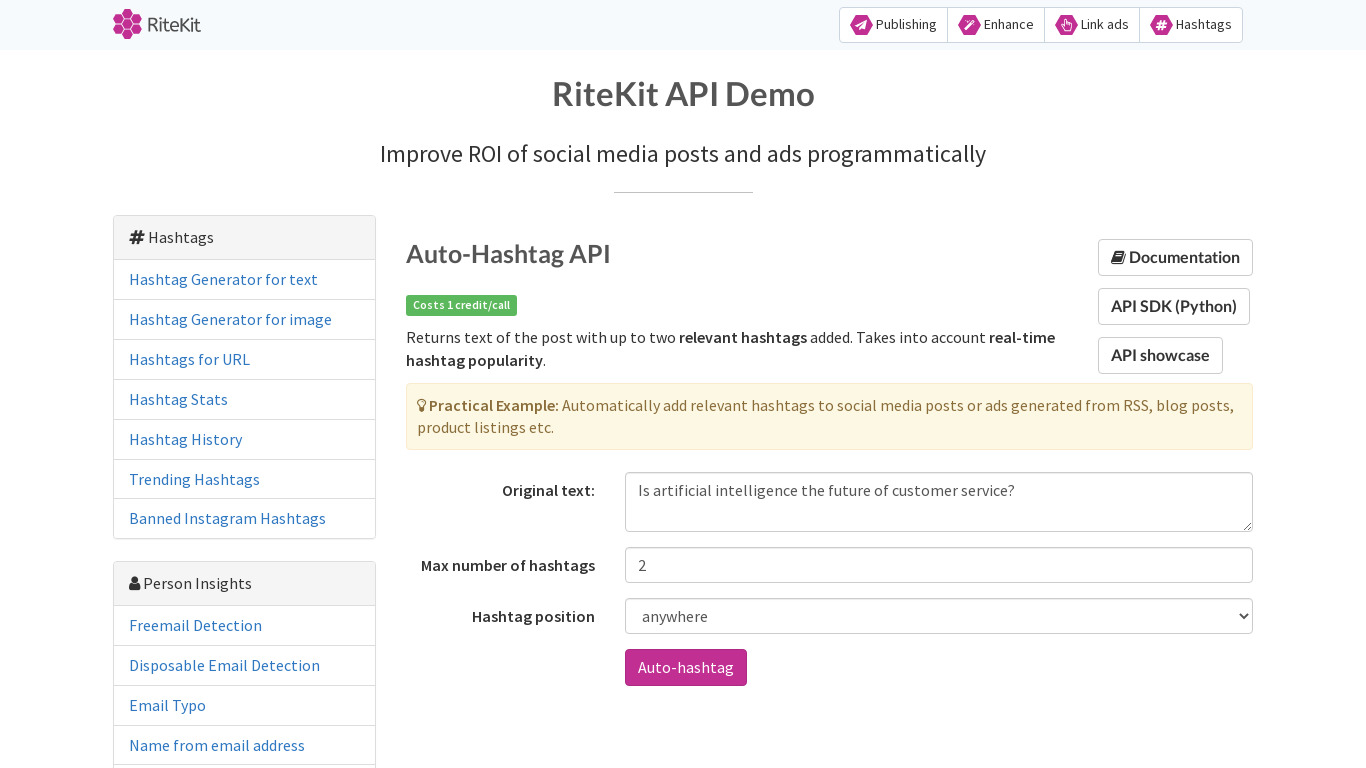Image resolution: width=1366 pixels, height=768 pixels.
Task: Click the 'Person Insights' panel header text
Action: click(197, 583)
